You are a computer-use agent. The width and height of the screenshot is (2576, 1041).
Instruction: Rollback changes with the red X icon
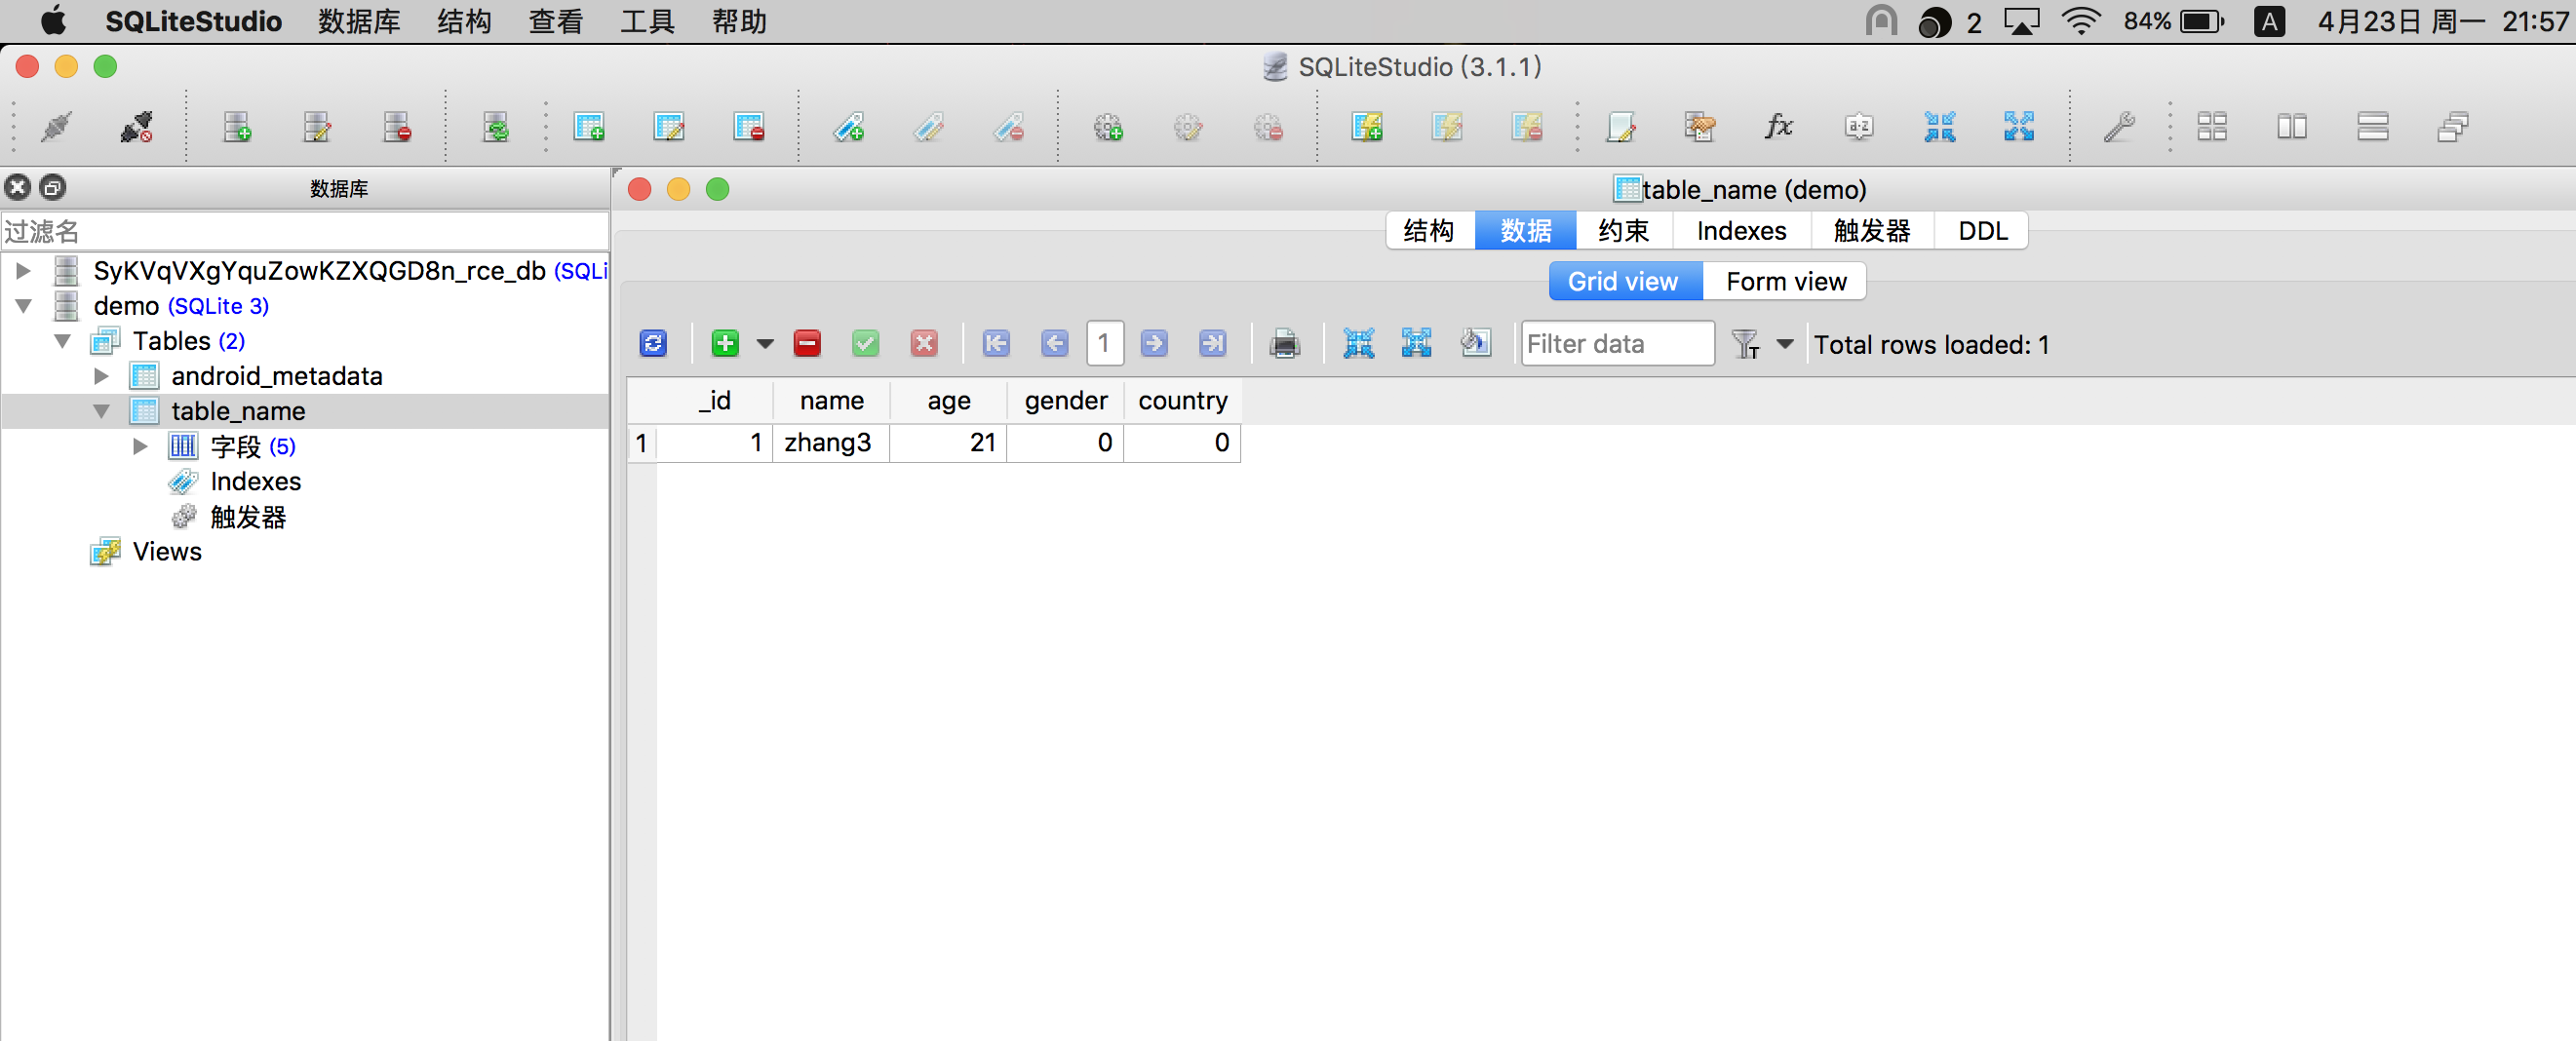(925, 344)
